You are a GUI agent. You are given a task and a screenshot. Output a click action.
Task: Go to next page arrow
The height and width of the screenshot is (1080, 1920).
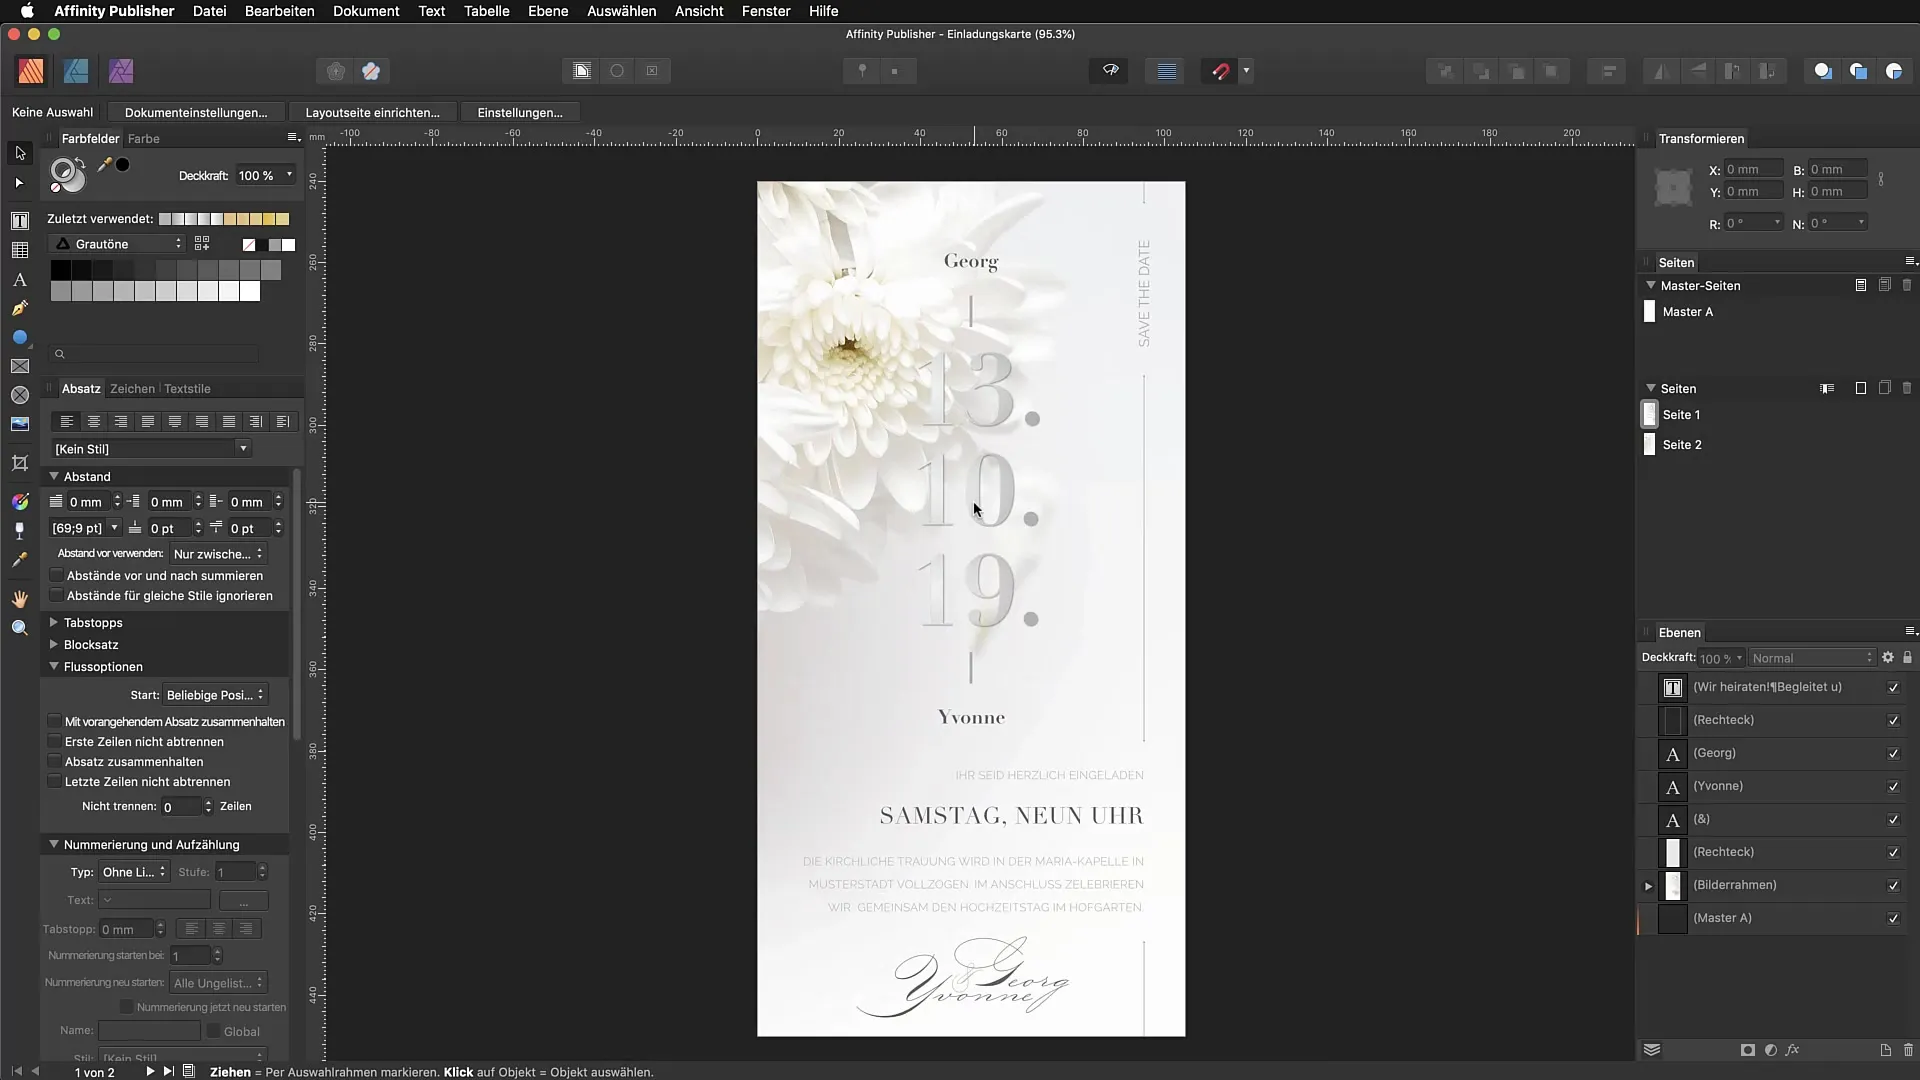pyautogui.click(x=150, y=1071)
